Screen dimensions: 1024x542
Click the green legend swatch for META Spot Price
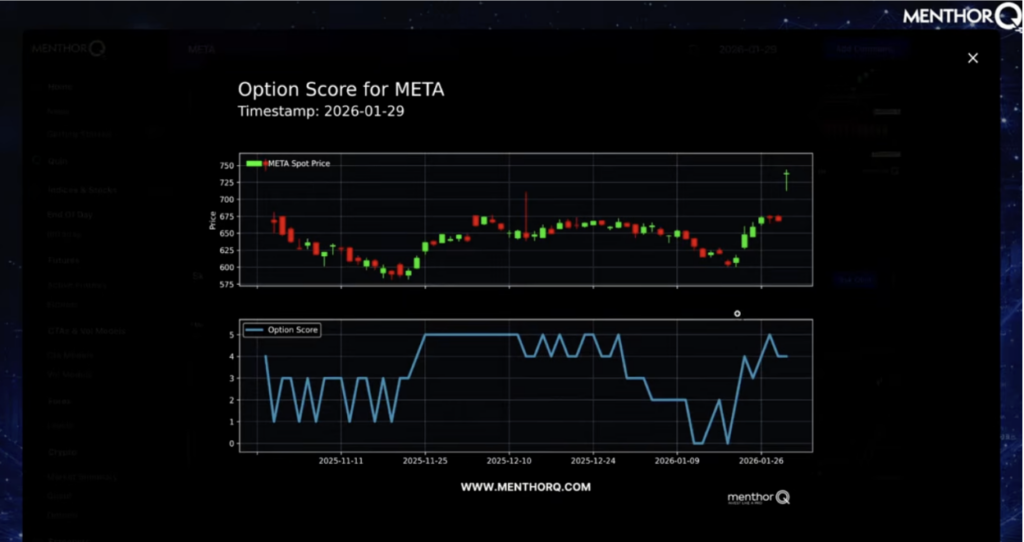click(255, 164)
